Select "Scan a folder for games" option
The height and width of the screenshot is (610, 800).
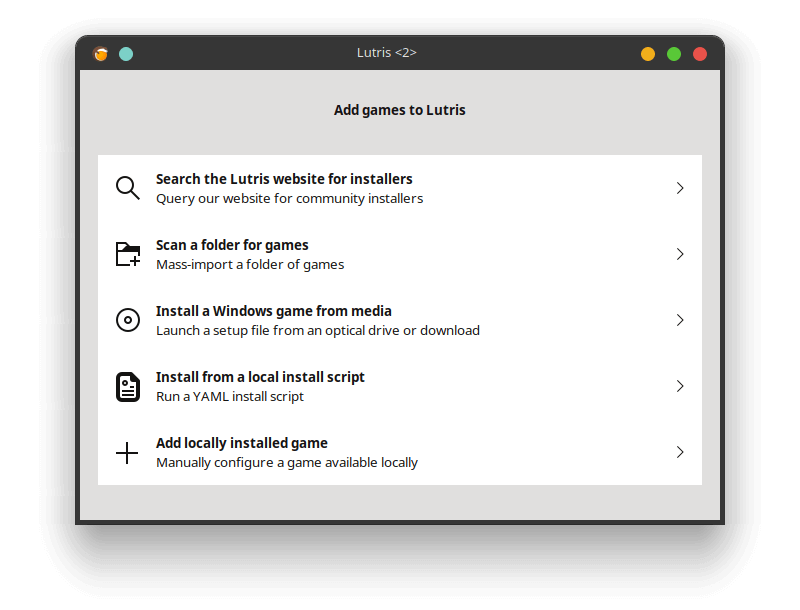pos(399,254)
